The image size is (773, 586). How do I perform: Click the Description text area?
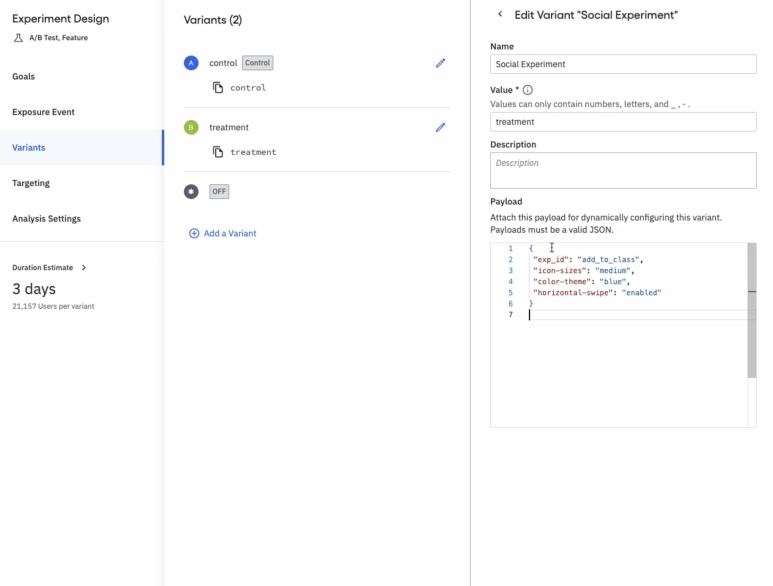click(623, 171)
